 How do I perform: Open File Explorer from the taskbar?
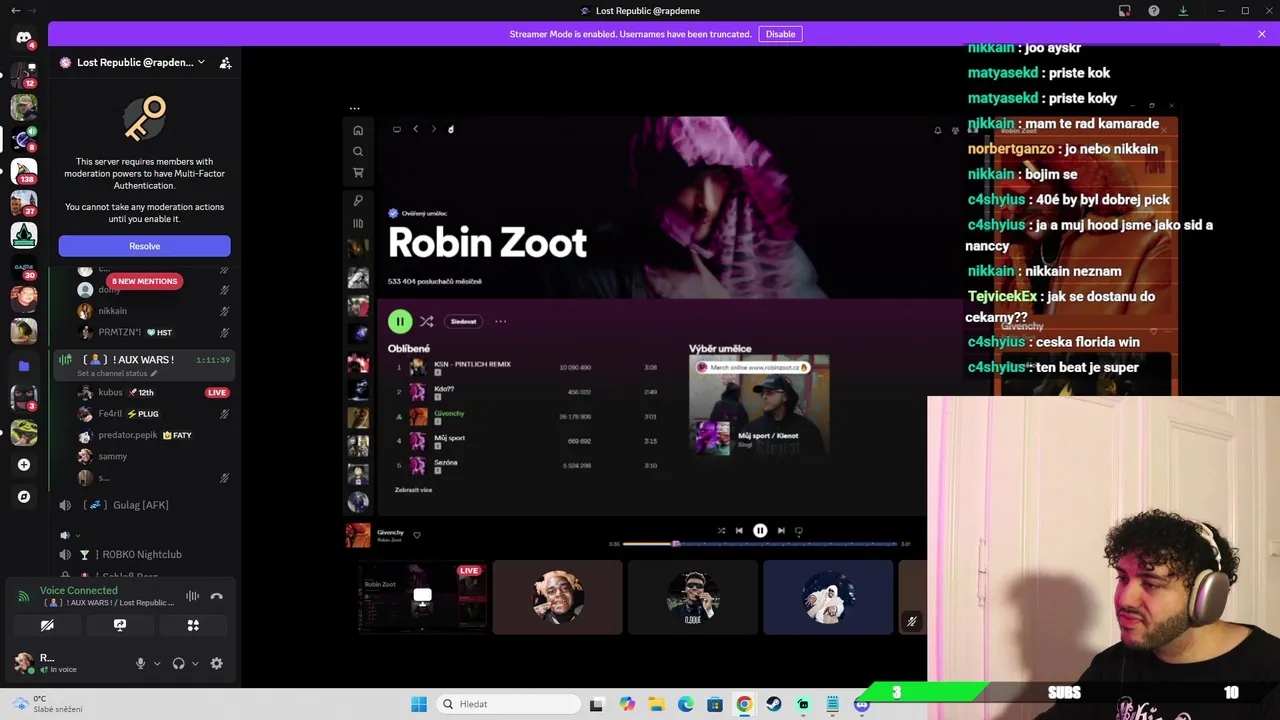coord(656,704)
